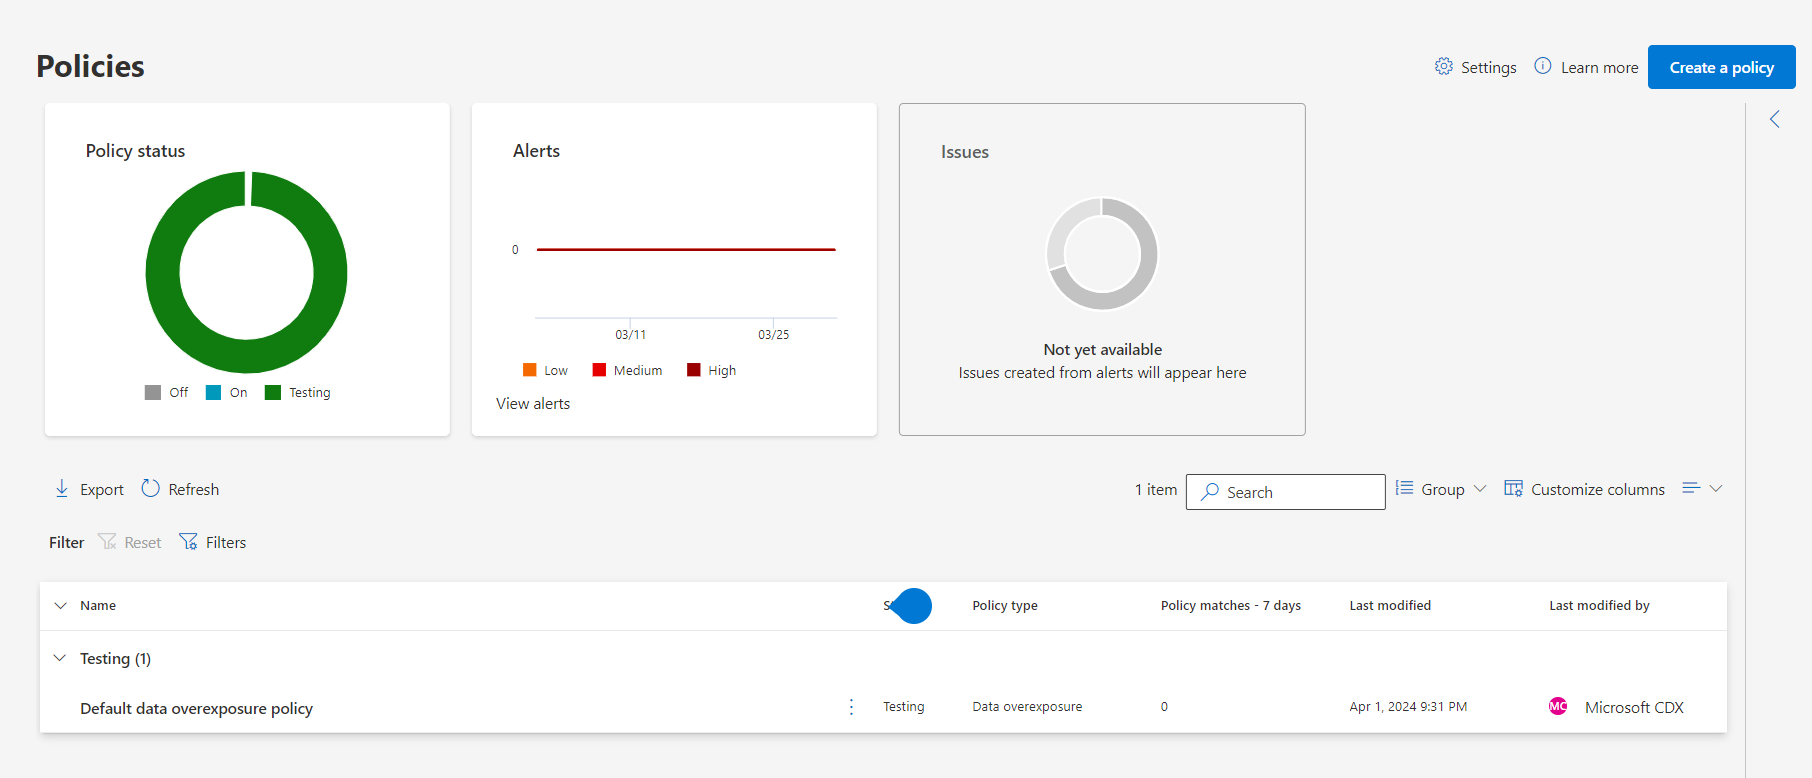Open the Filters funnel icon
The image size is (1812, 778).
188,542
